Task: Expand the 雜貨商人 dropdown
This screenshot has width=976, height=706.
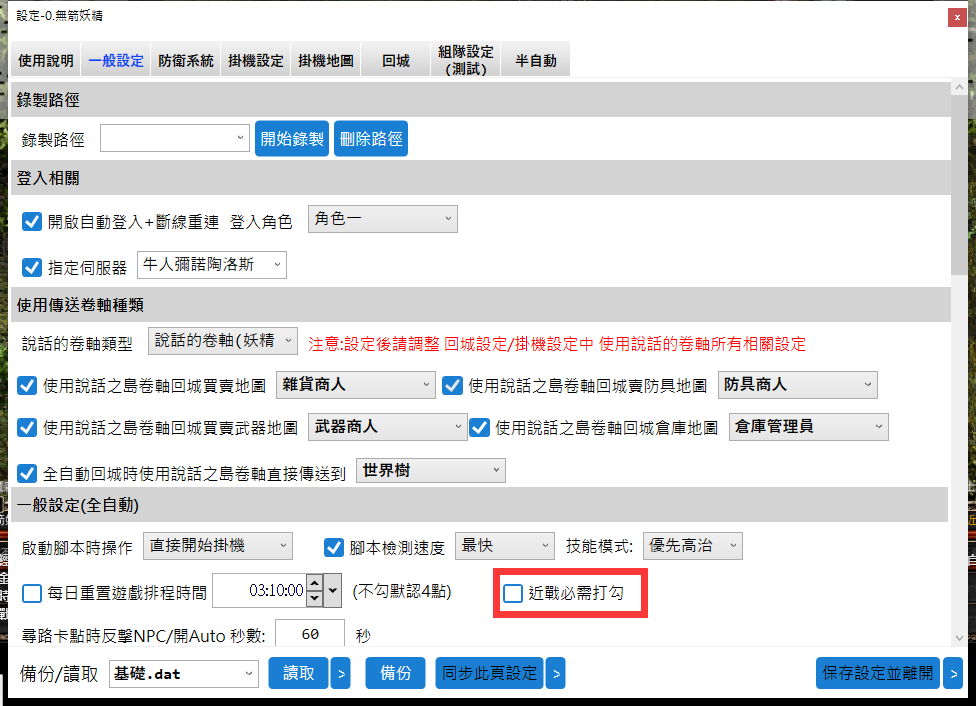Action: [355, 385]
